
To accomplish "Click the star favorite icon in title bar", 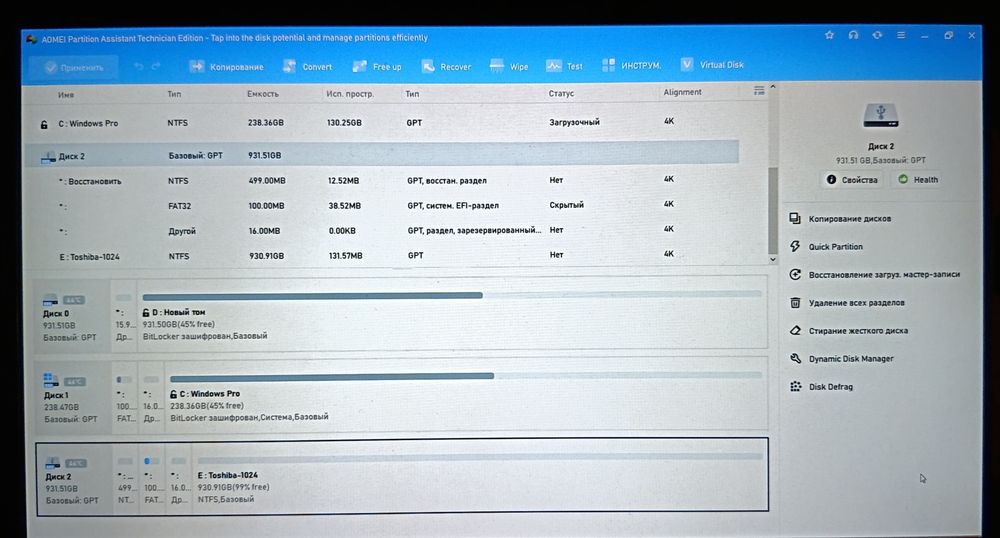I will (829, 35).
